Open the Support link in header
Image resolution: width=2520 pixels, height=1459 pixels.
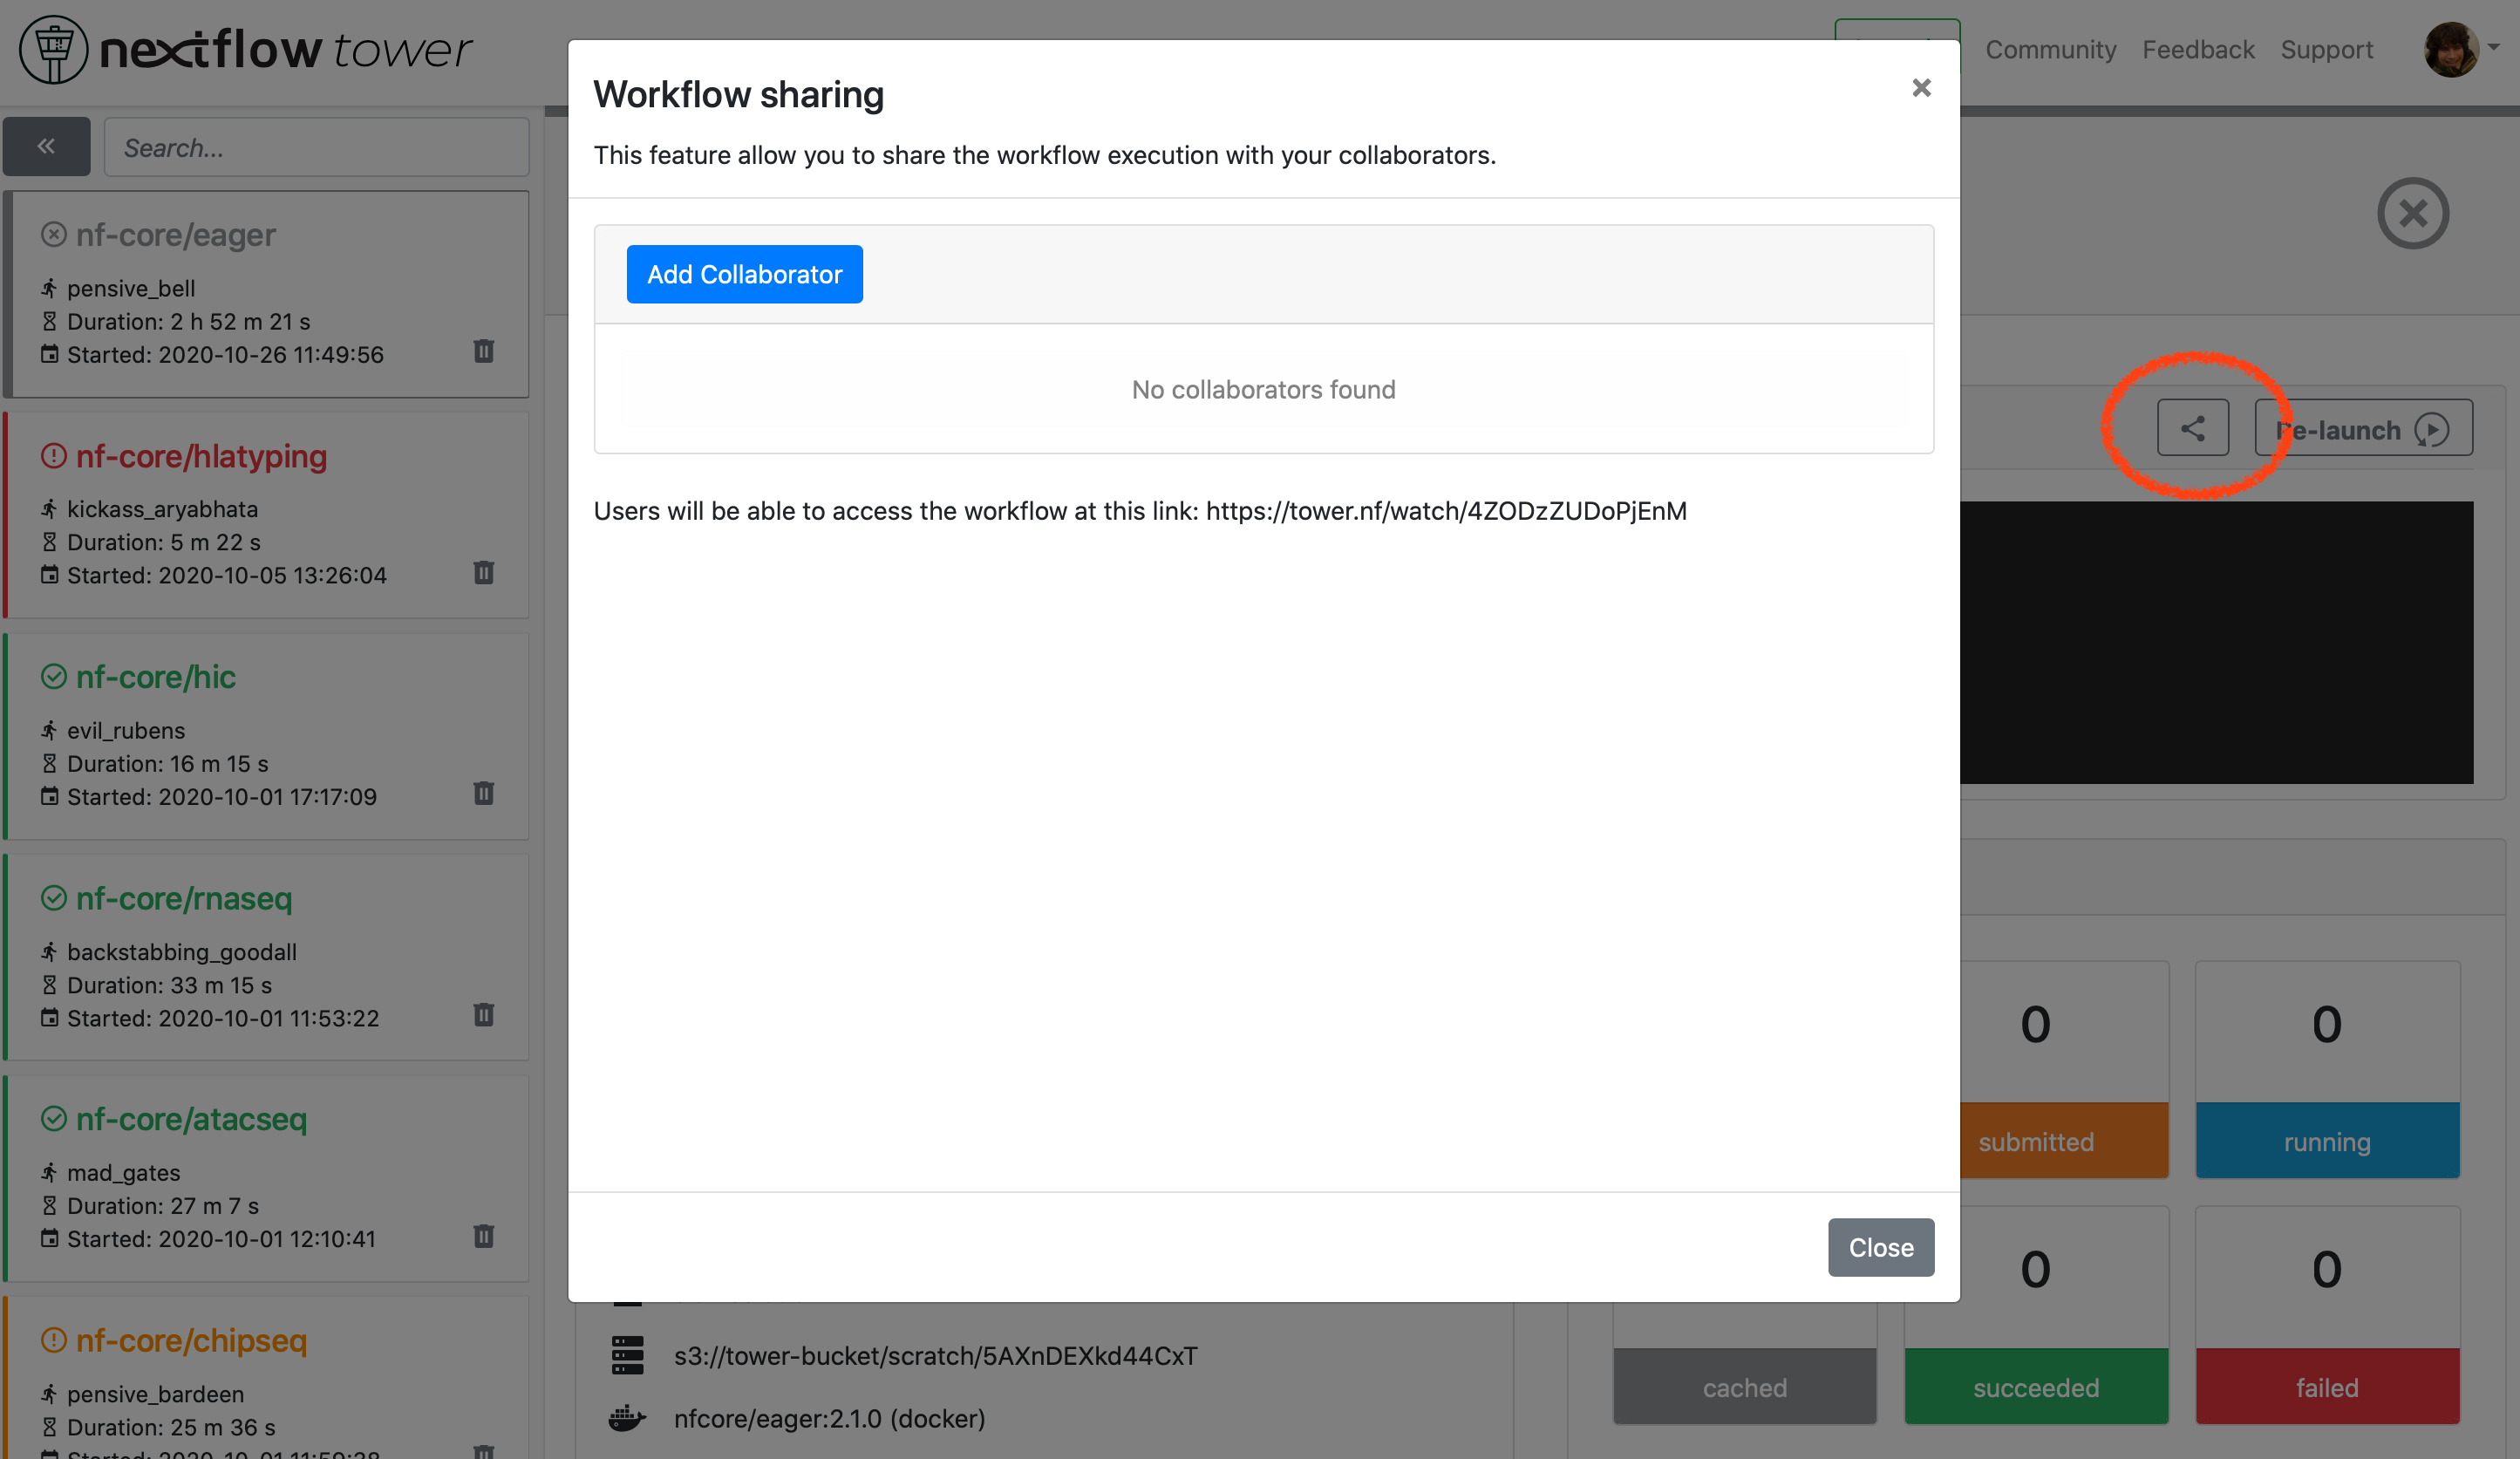click(x=2326, y=50)
